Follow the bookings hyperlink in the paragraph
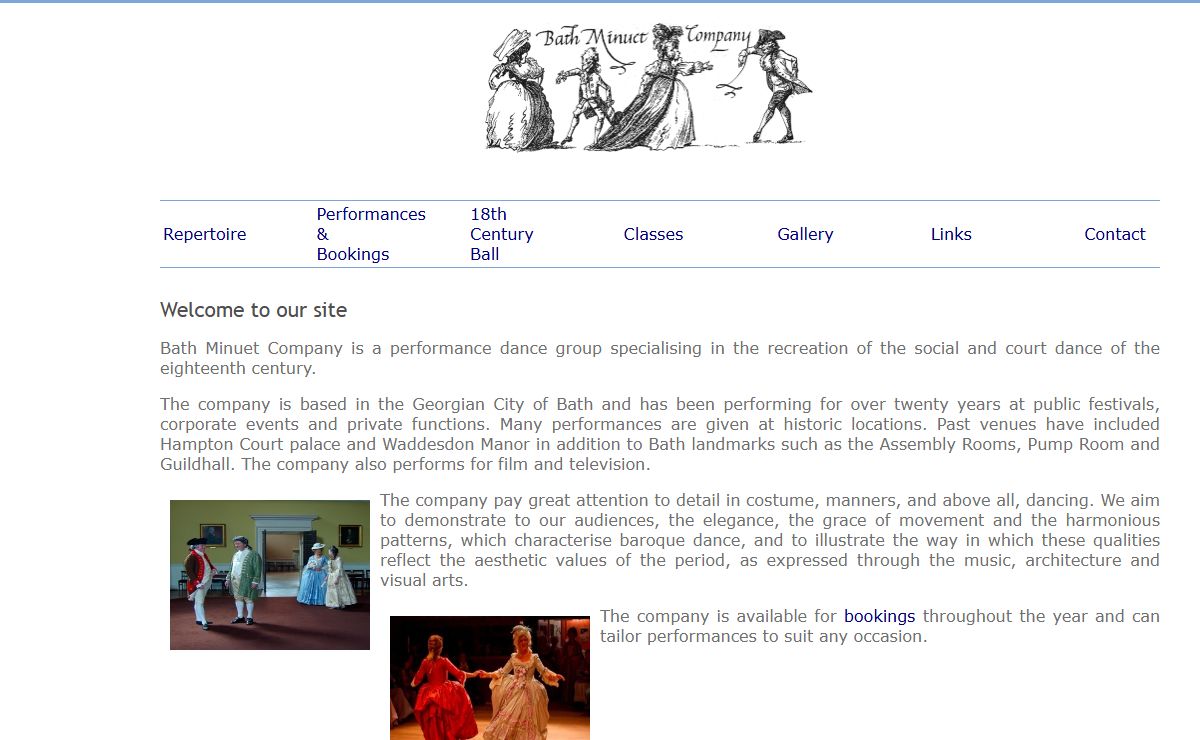The image size is (1200, 740). click(x=879, y=616)
